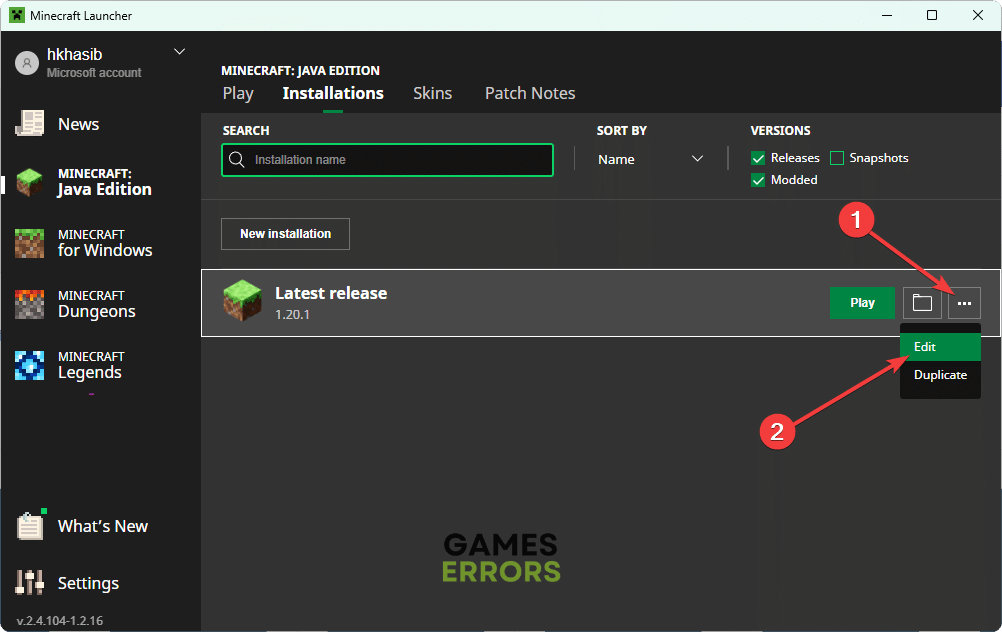The image size is (1002, 632).
Task: Uncheck the Releases checkbox
Action: [758, 158]
